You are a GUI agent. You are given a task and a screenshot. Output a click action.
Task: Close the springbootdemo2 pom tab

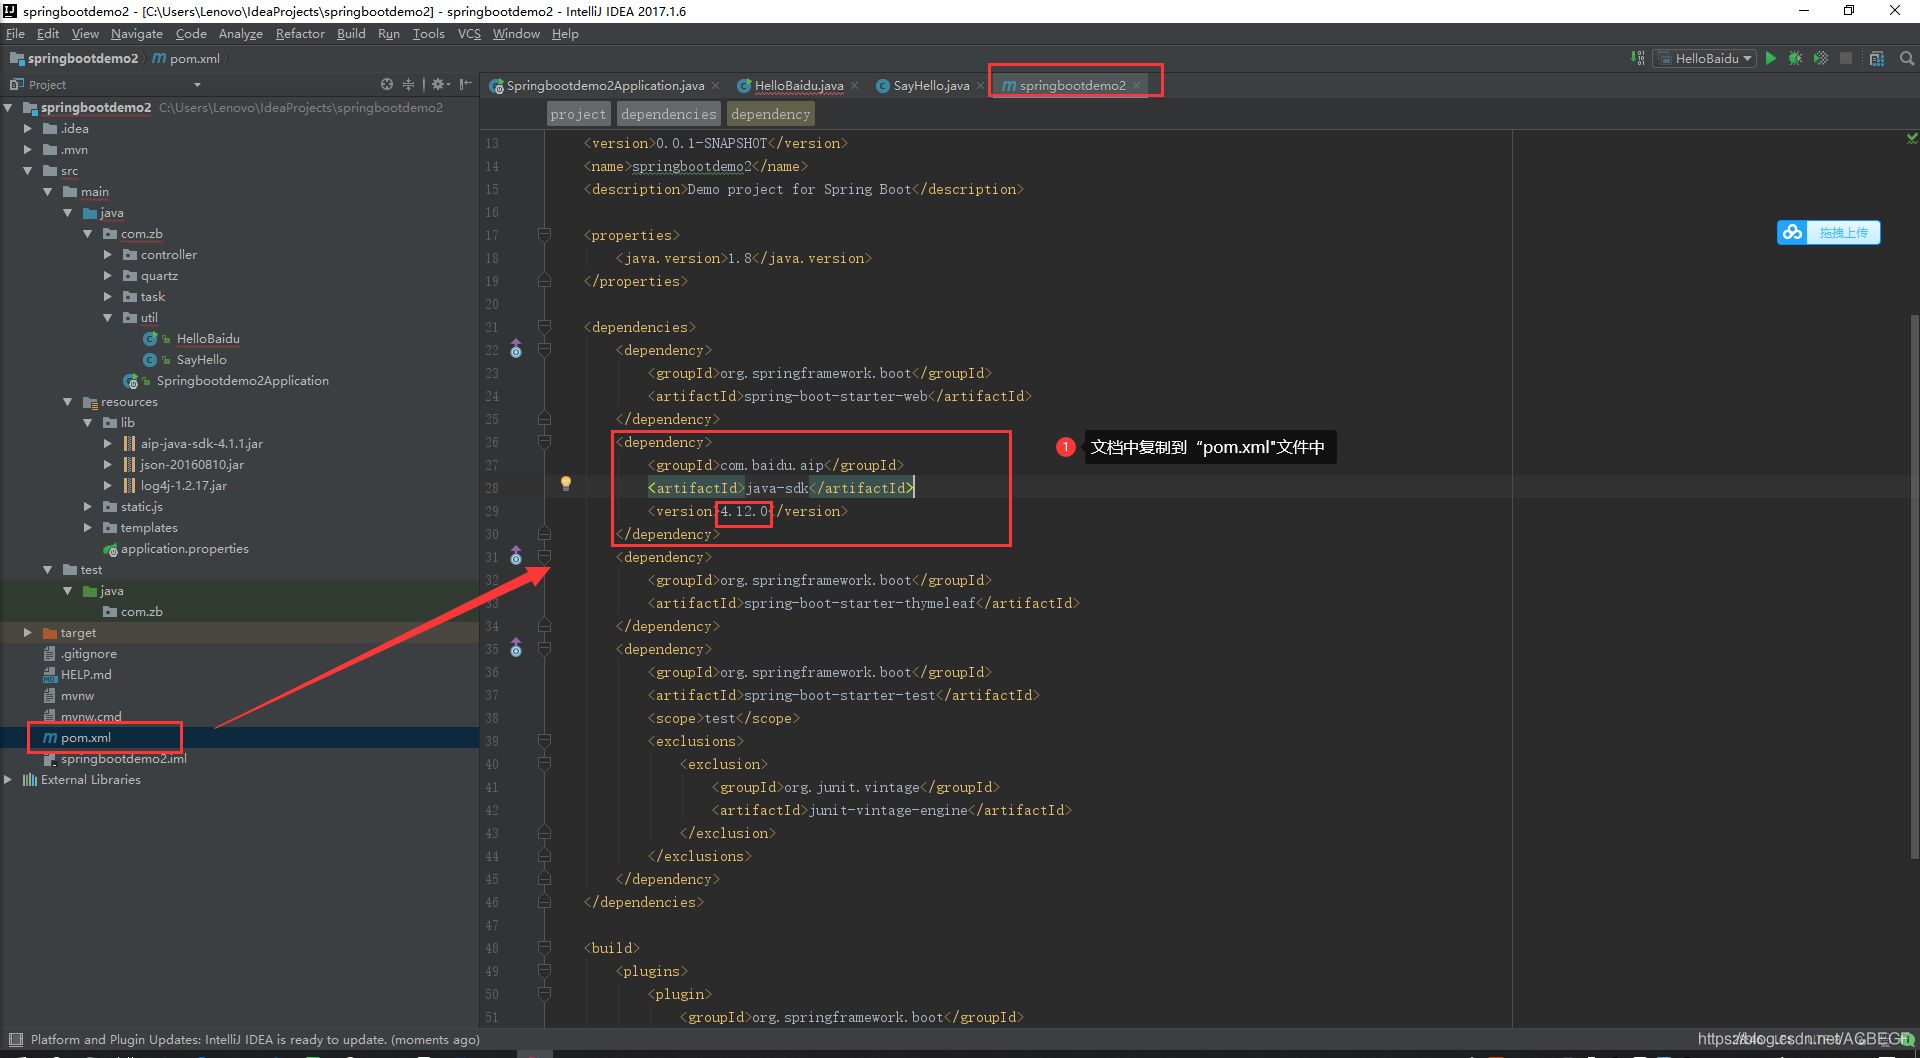[x=1137, y=86]
